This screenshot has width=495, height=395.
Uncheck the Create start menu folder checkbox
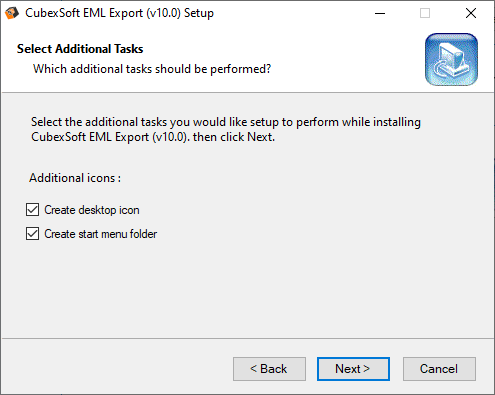(32, 234)
